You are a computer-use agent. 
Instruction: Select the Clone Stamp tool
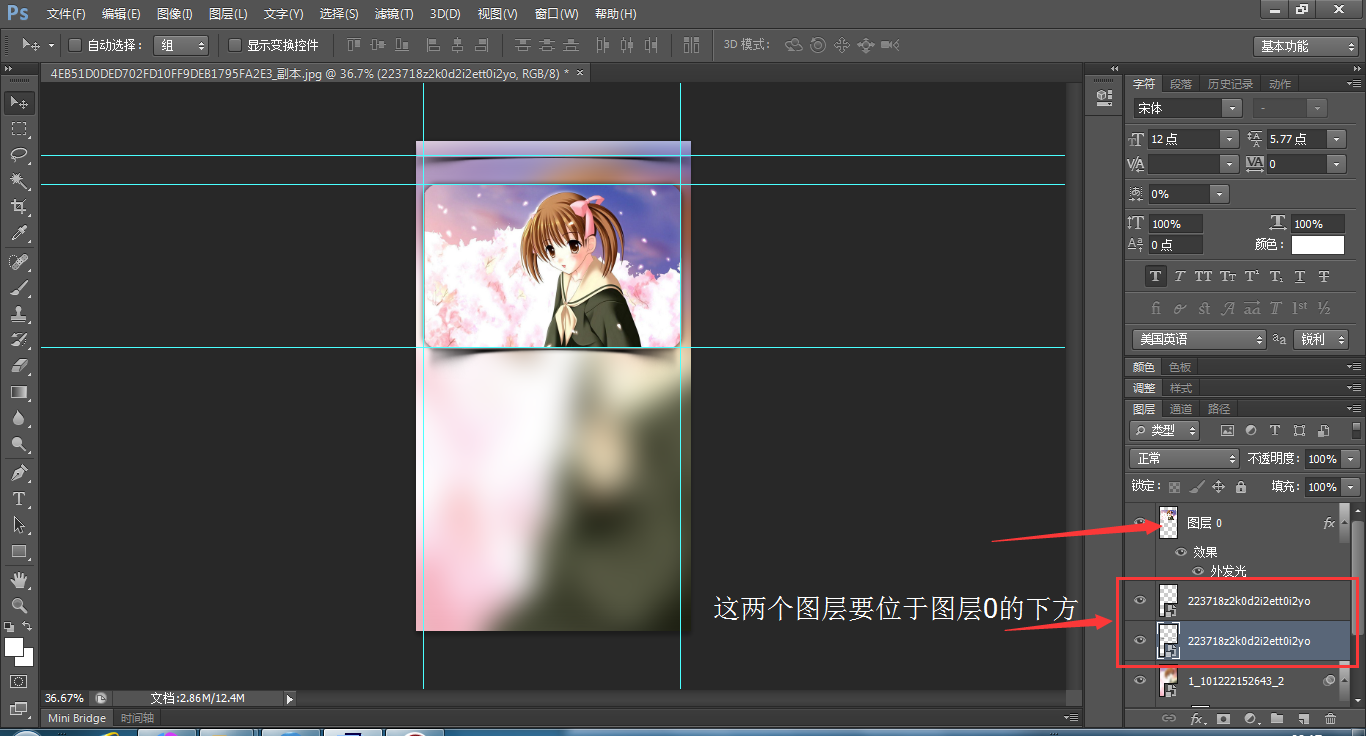[x=19, y=314]
